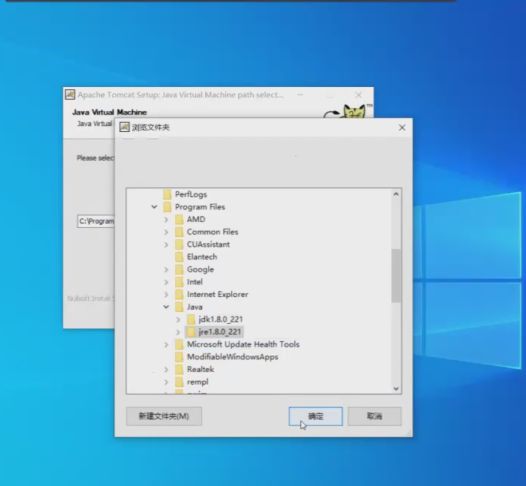Click the Common Files folder icon
Viewport: 526px width, 486px height.
pyautogui.click(x=179, y=232)
